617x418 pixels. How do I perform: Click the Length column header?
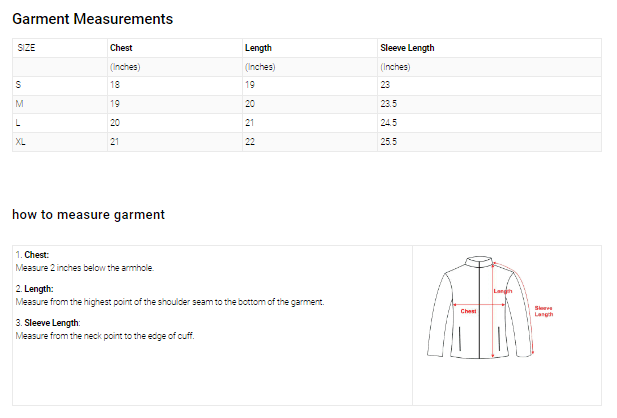click(x=258, y=48)
